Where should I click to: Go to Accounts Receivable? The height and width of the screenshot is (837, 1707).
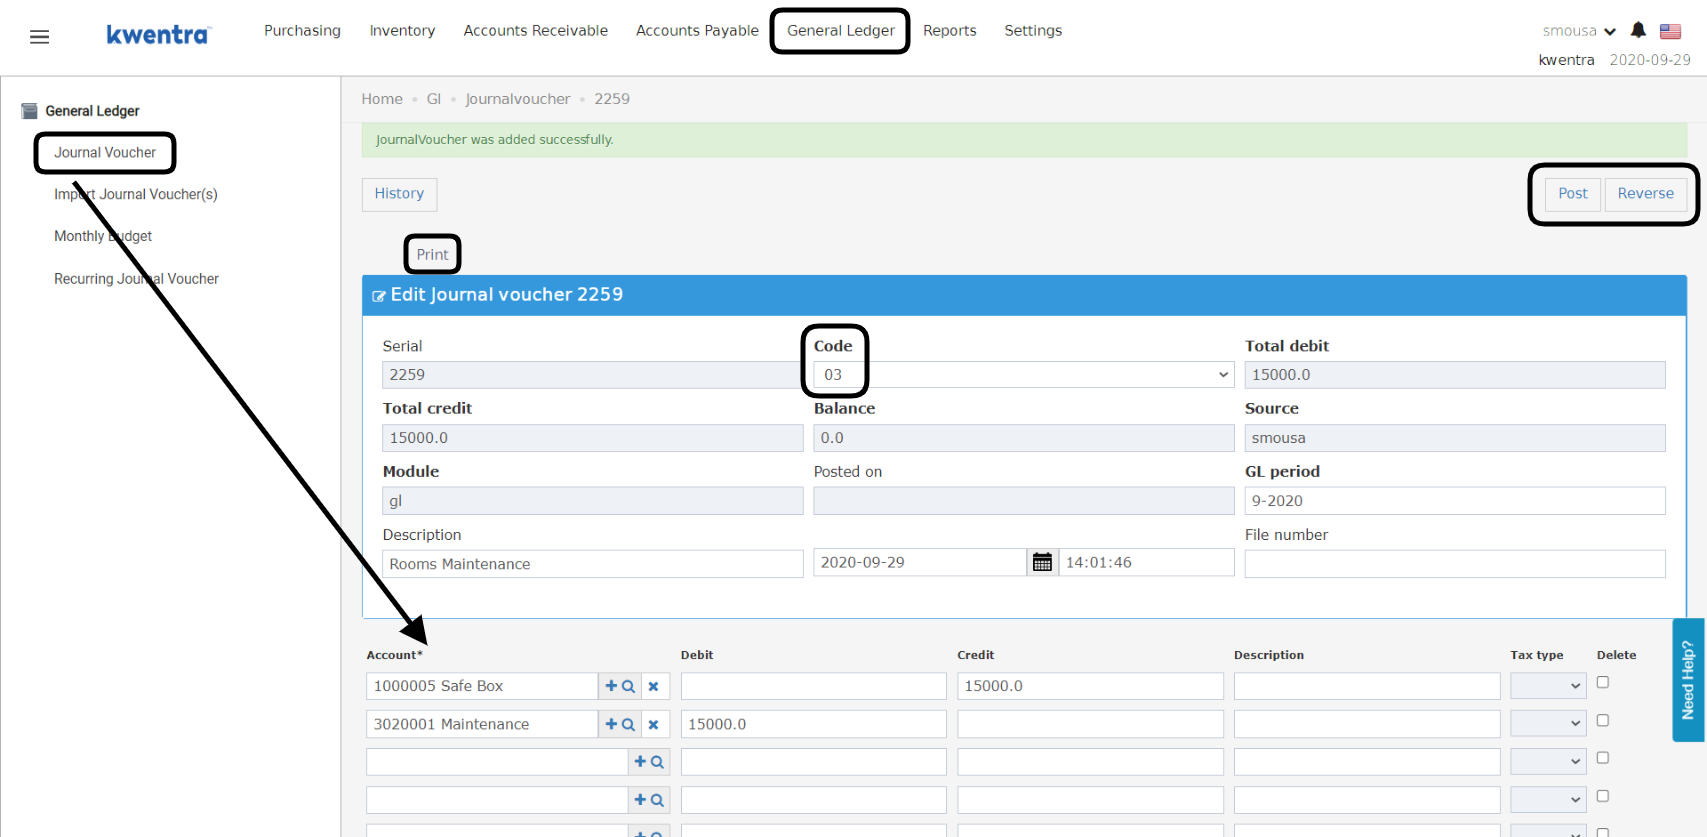click(536, 31)
